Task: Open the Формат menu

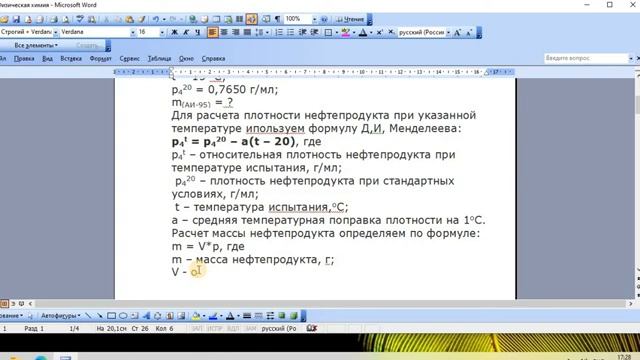Action: [x=100, y=59]
